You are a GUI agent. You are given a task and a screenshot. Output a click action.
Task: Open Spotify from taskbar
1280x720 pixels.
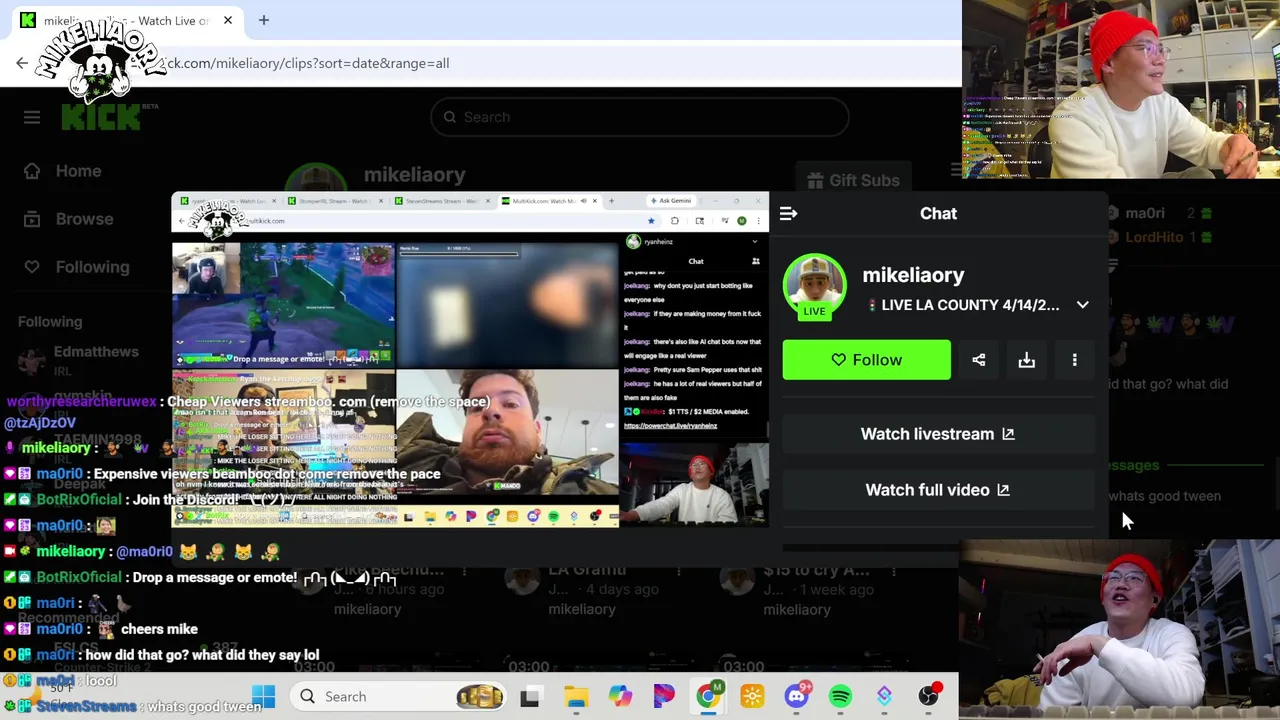[x=840, y=696]
